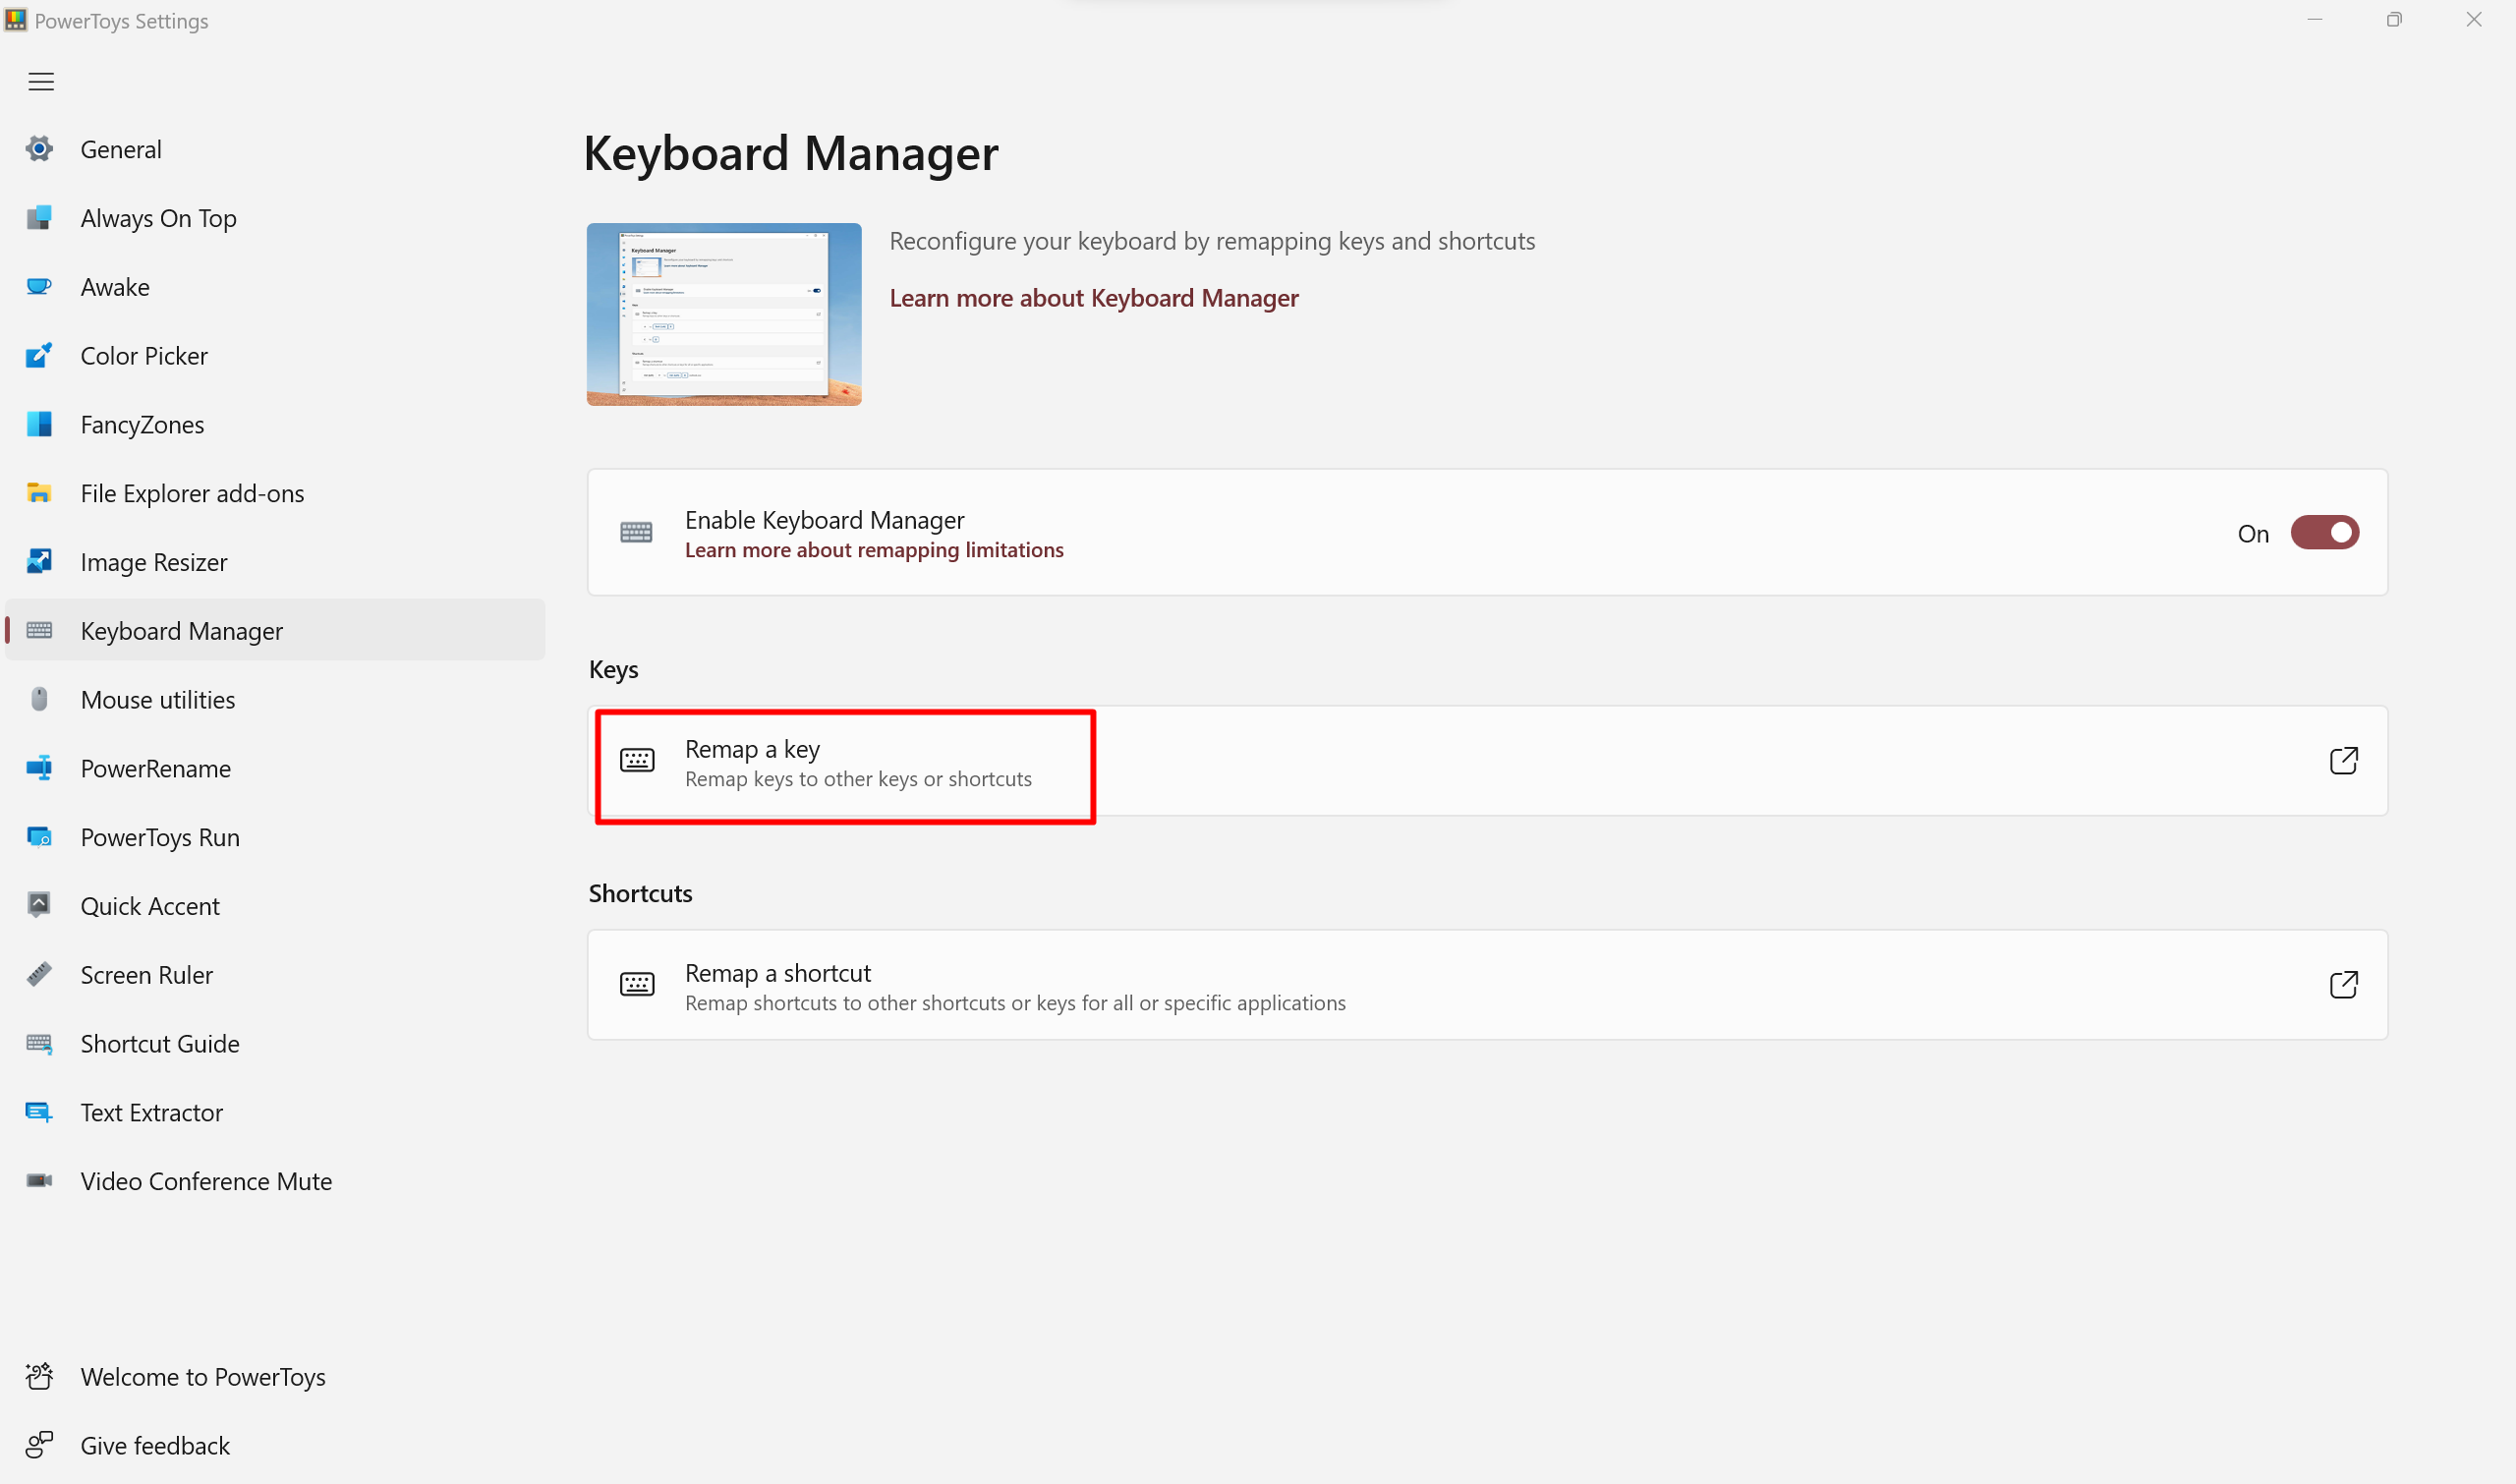Image resolution: width=2516 pixels, height=1484 pixels.
Task: Collapse the navigation with the hamburger menu
Action: pos(40,81)
